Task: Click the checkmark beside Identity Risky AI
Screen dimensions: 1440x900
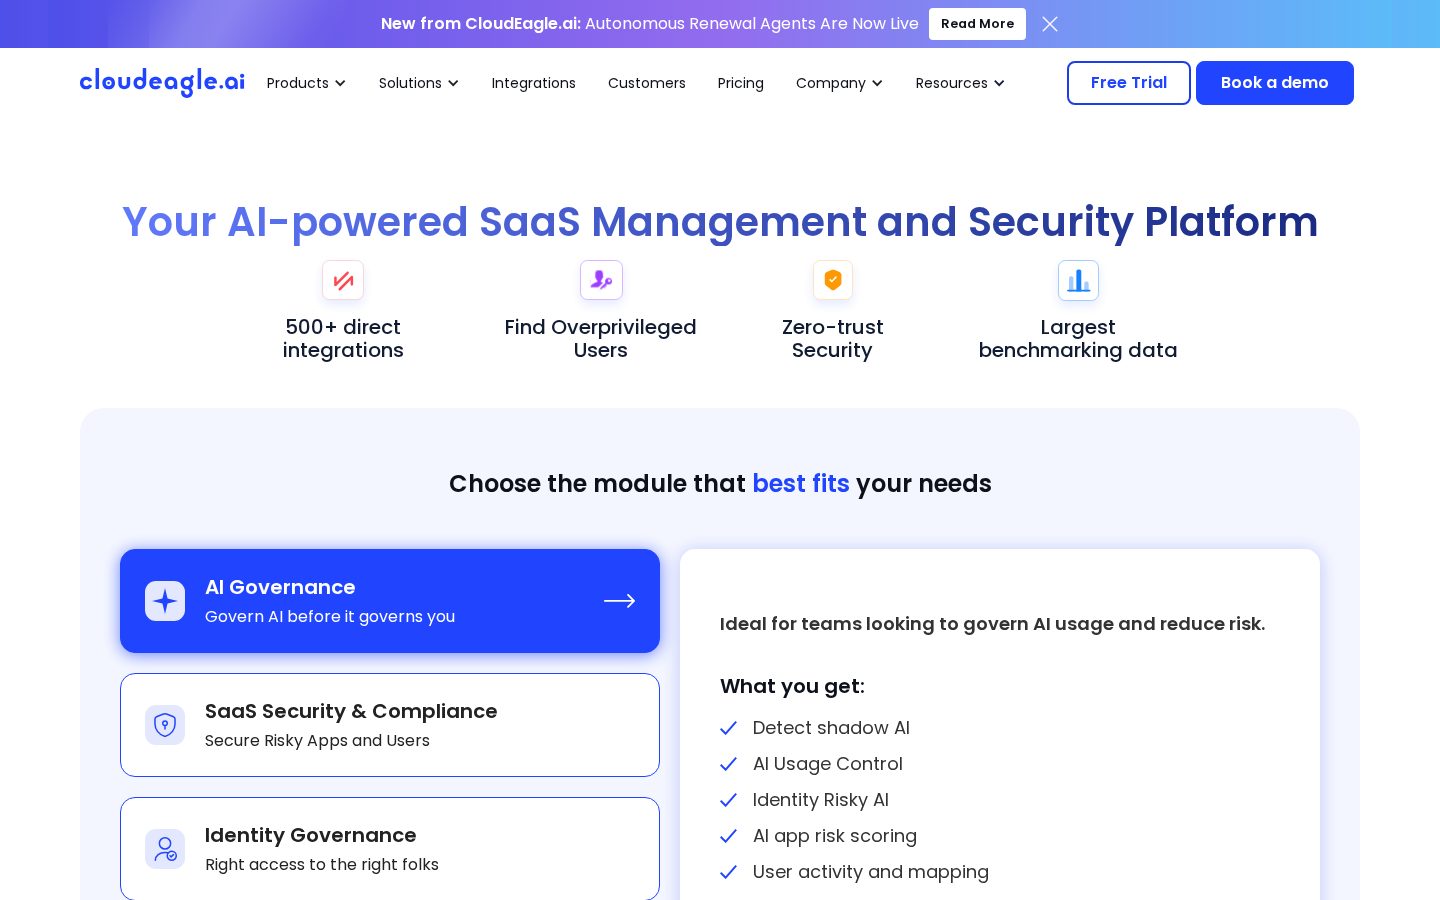Action: 729,800
